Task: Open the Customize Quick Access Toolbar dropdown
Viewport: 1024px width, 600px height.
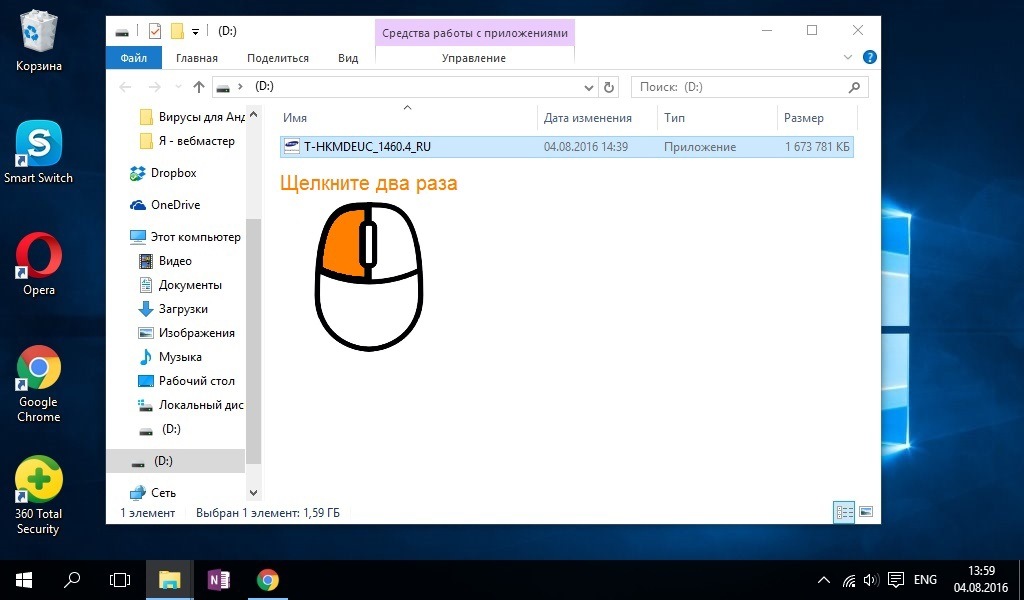Action: click(195, 31)
